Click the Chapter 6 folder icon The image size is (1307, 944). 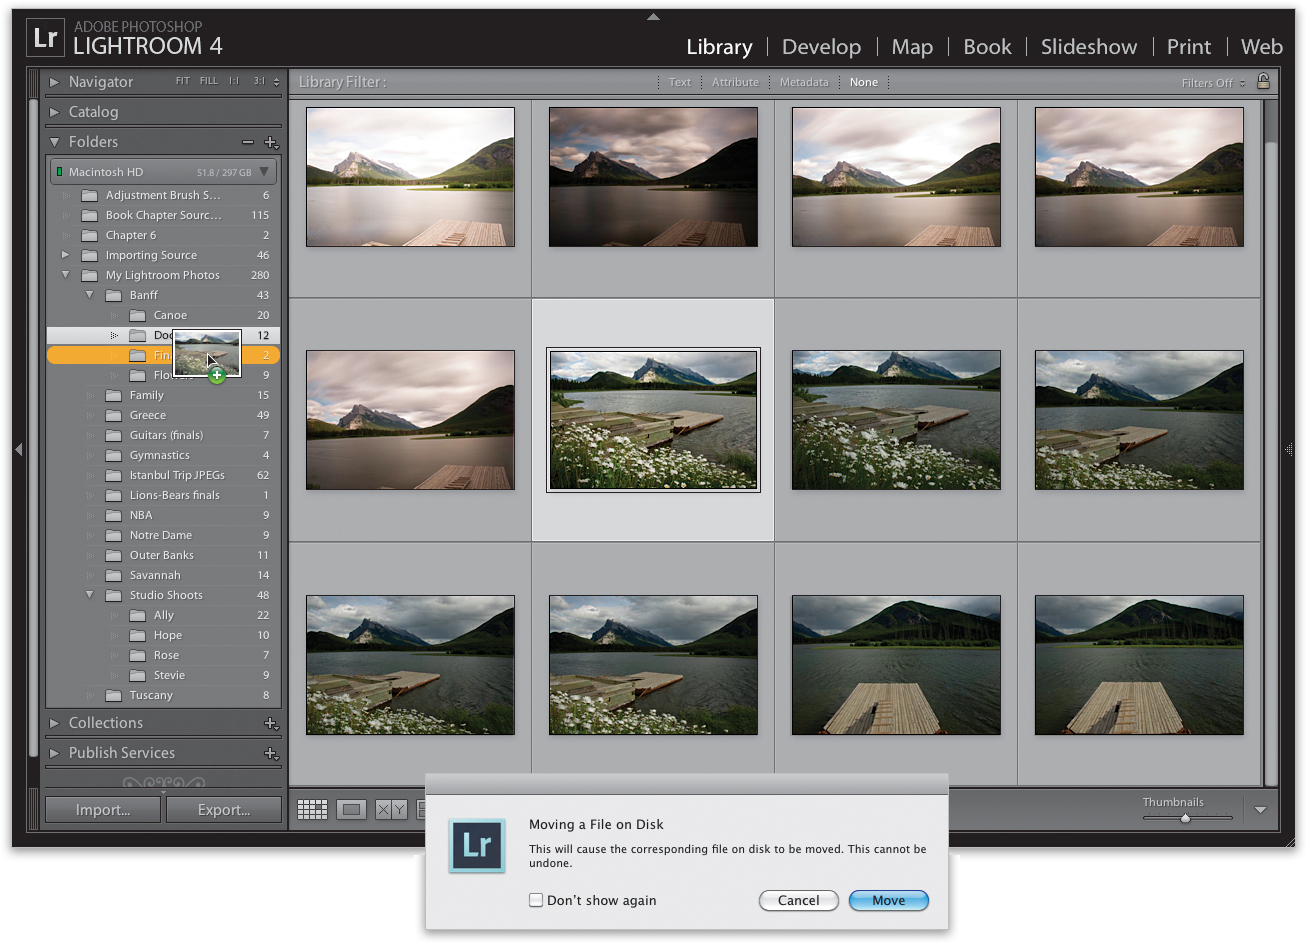90,235
